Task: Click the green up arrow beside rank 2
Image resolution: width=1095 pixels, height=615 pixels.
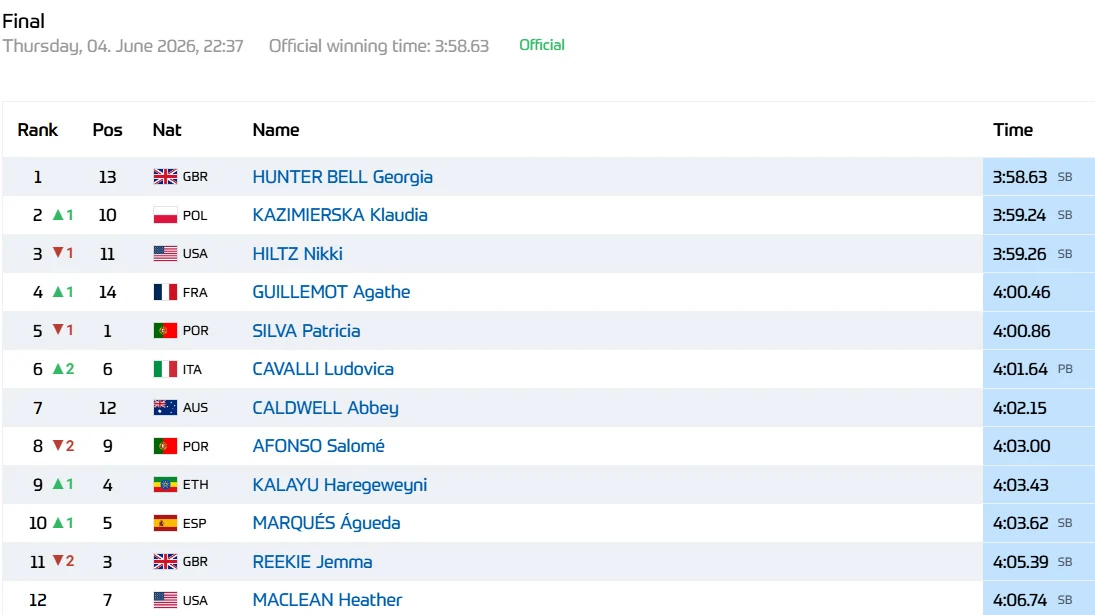Action: [58, 215]
